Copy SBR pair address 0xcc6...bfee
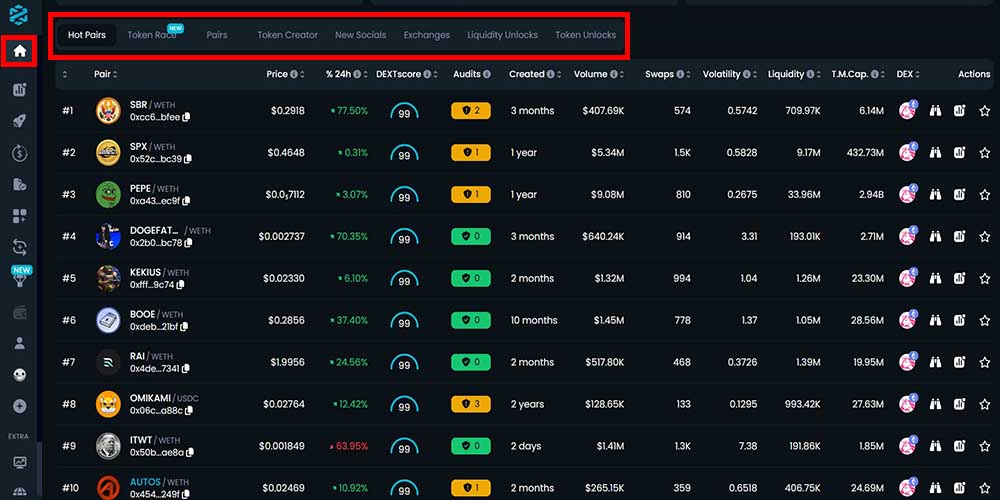Viewport: 1000px width, 500px height. [186, 117]
